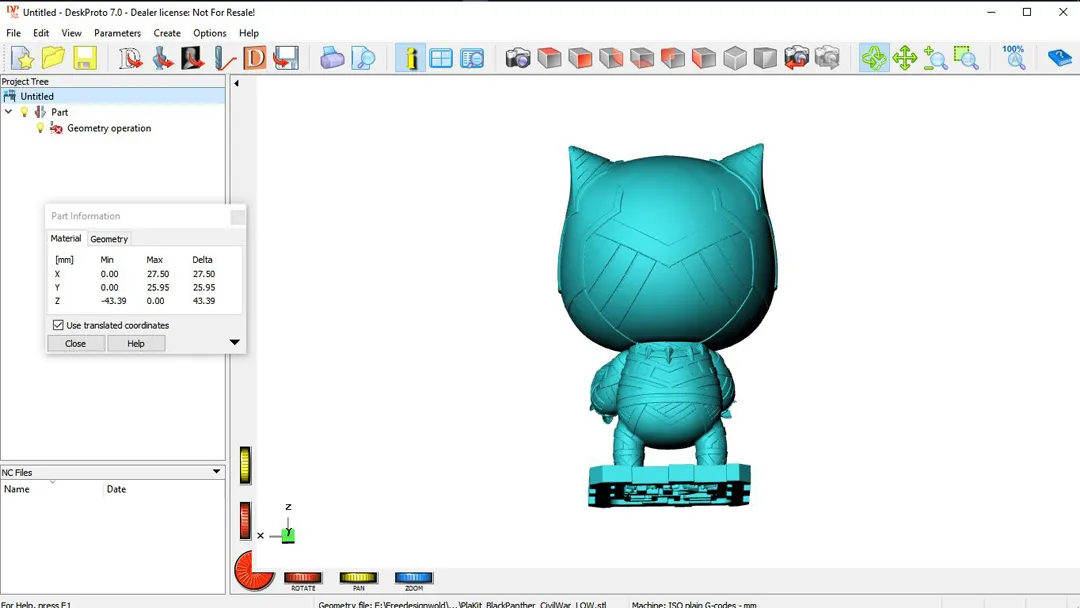
Task: Open the View menu
Action: [x=71, y=33]
